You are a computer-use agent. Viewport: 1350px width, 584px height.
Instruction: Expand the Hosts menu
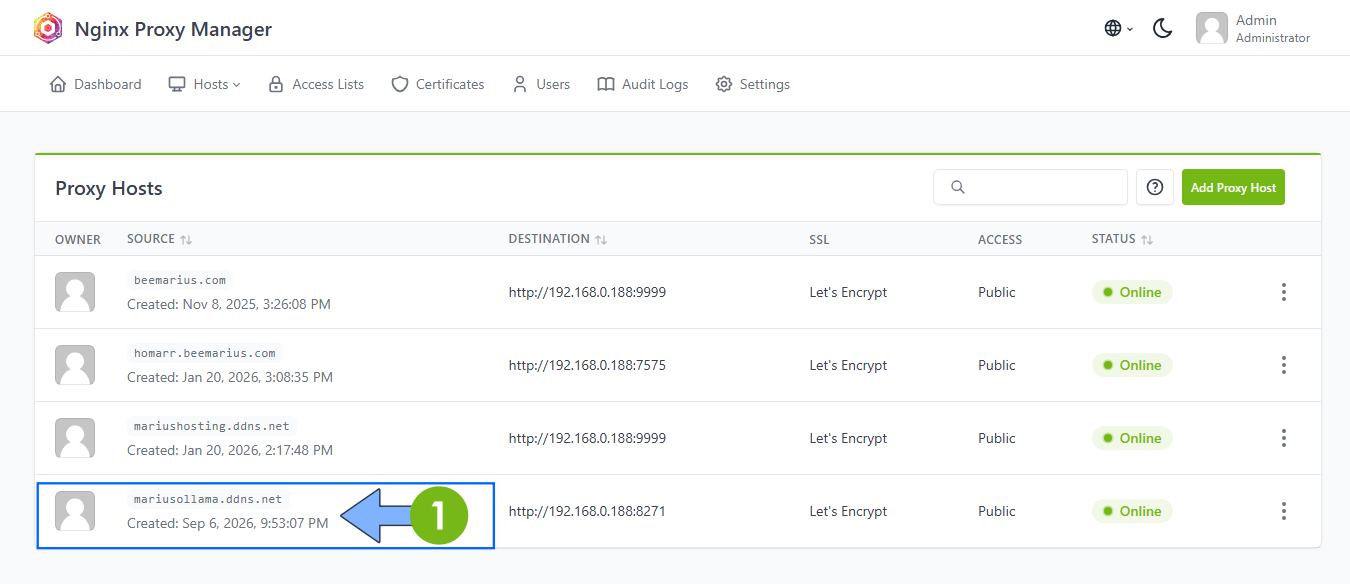(x=204, y=84)
